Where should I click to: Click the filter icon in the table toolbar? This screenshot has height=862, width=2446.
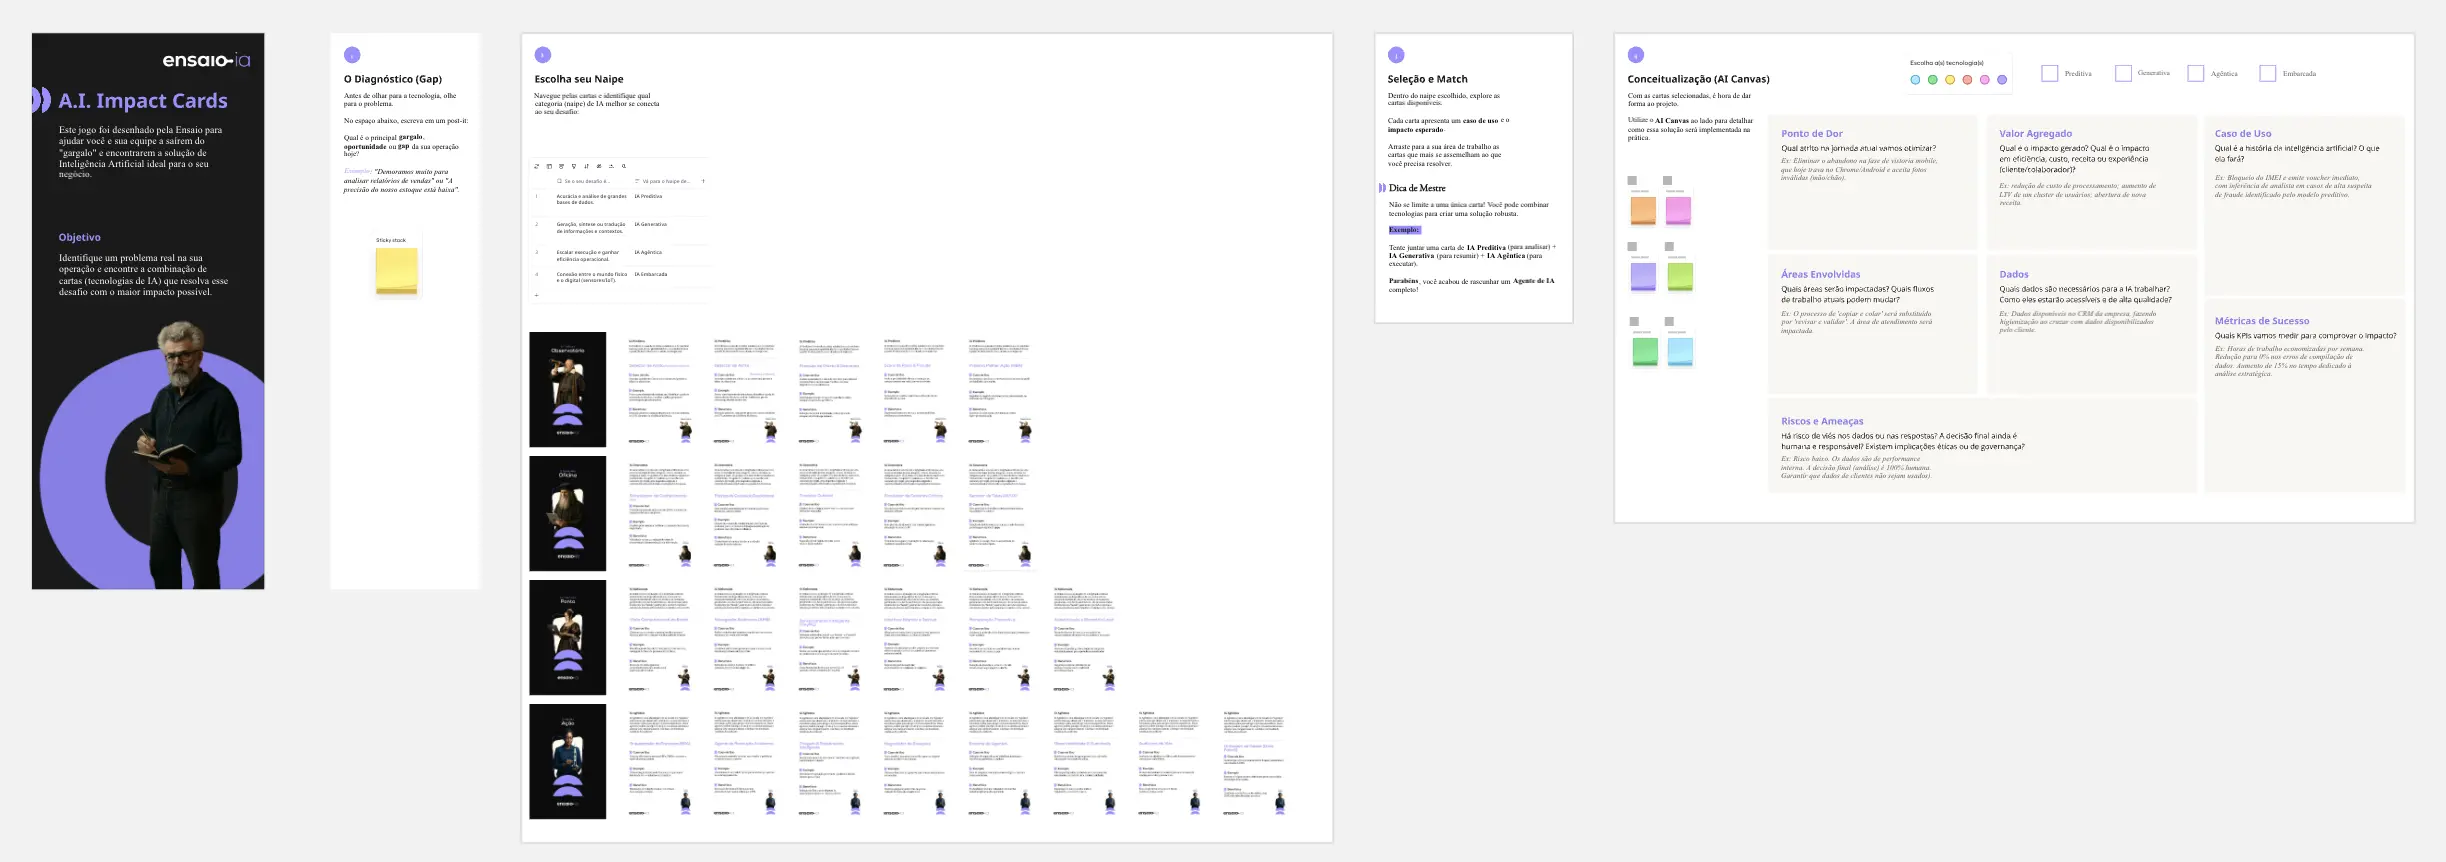574,166
